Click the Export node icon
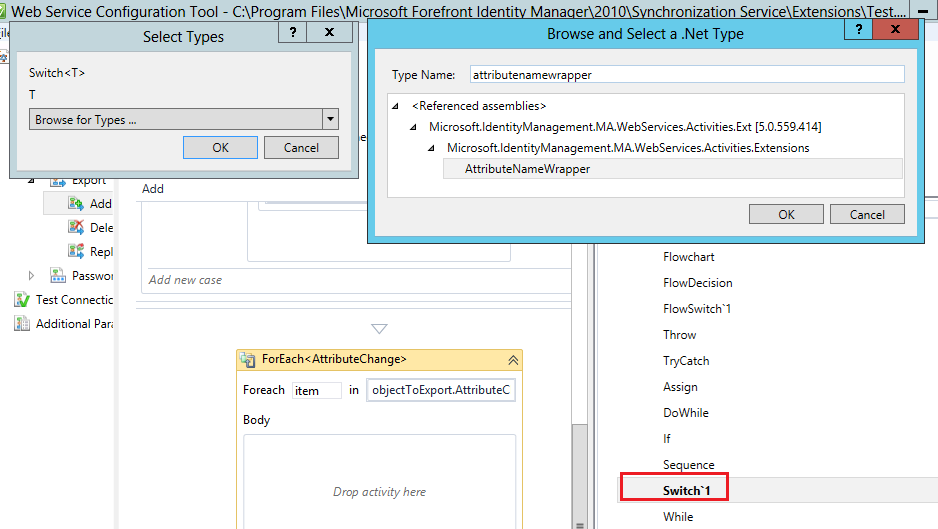Viewport: 938px width, 529px height. click(x=57, y=181)
